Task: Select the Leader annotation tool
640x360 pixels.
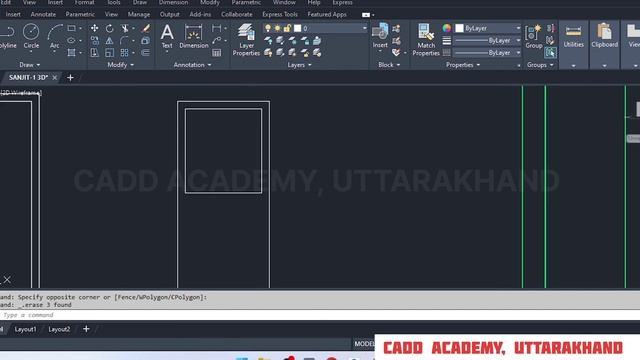Action: (x=216, y=40)
